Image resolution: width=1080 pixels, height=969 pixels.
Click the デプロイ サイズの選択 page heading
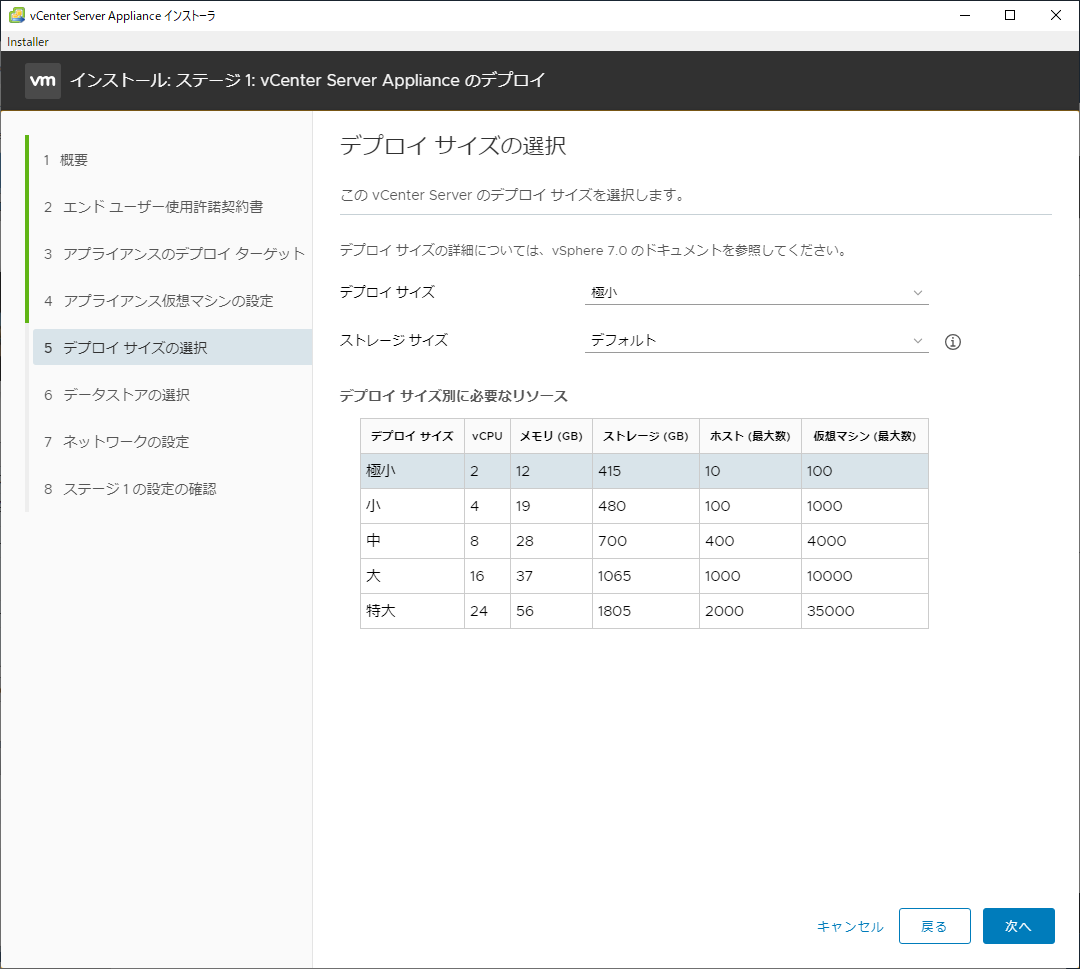tap(453, 146)
